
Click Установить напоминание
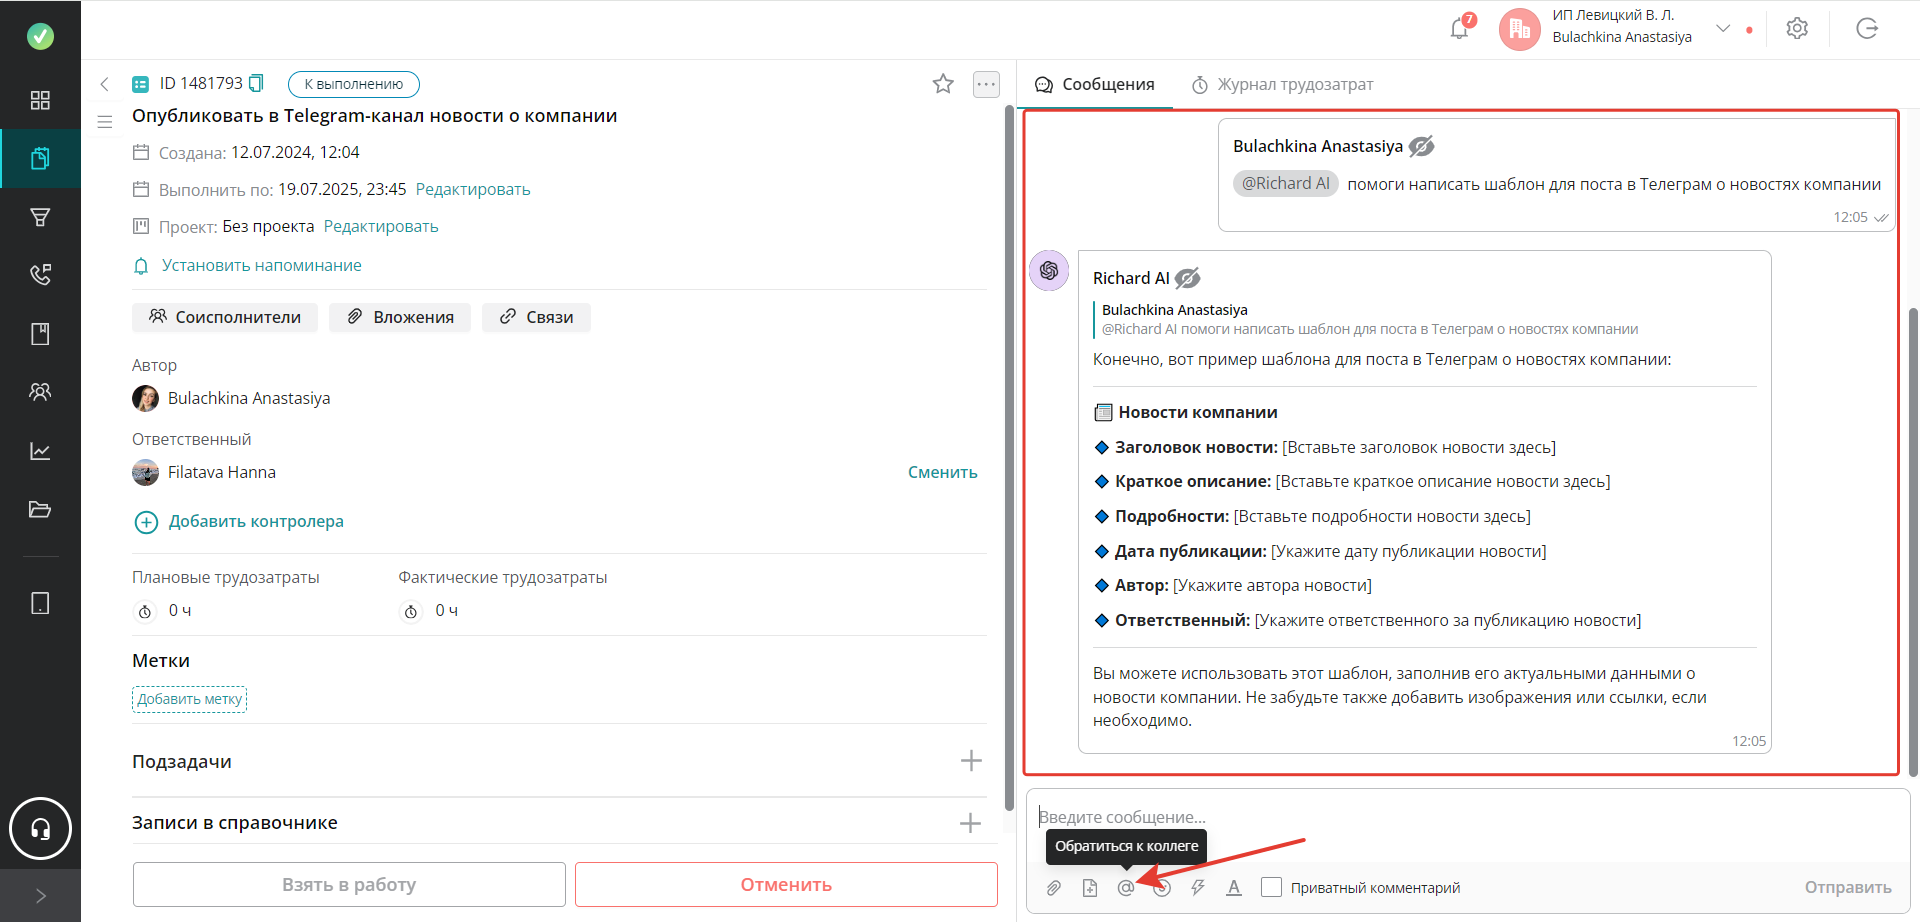(x=262, y=265)
